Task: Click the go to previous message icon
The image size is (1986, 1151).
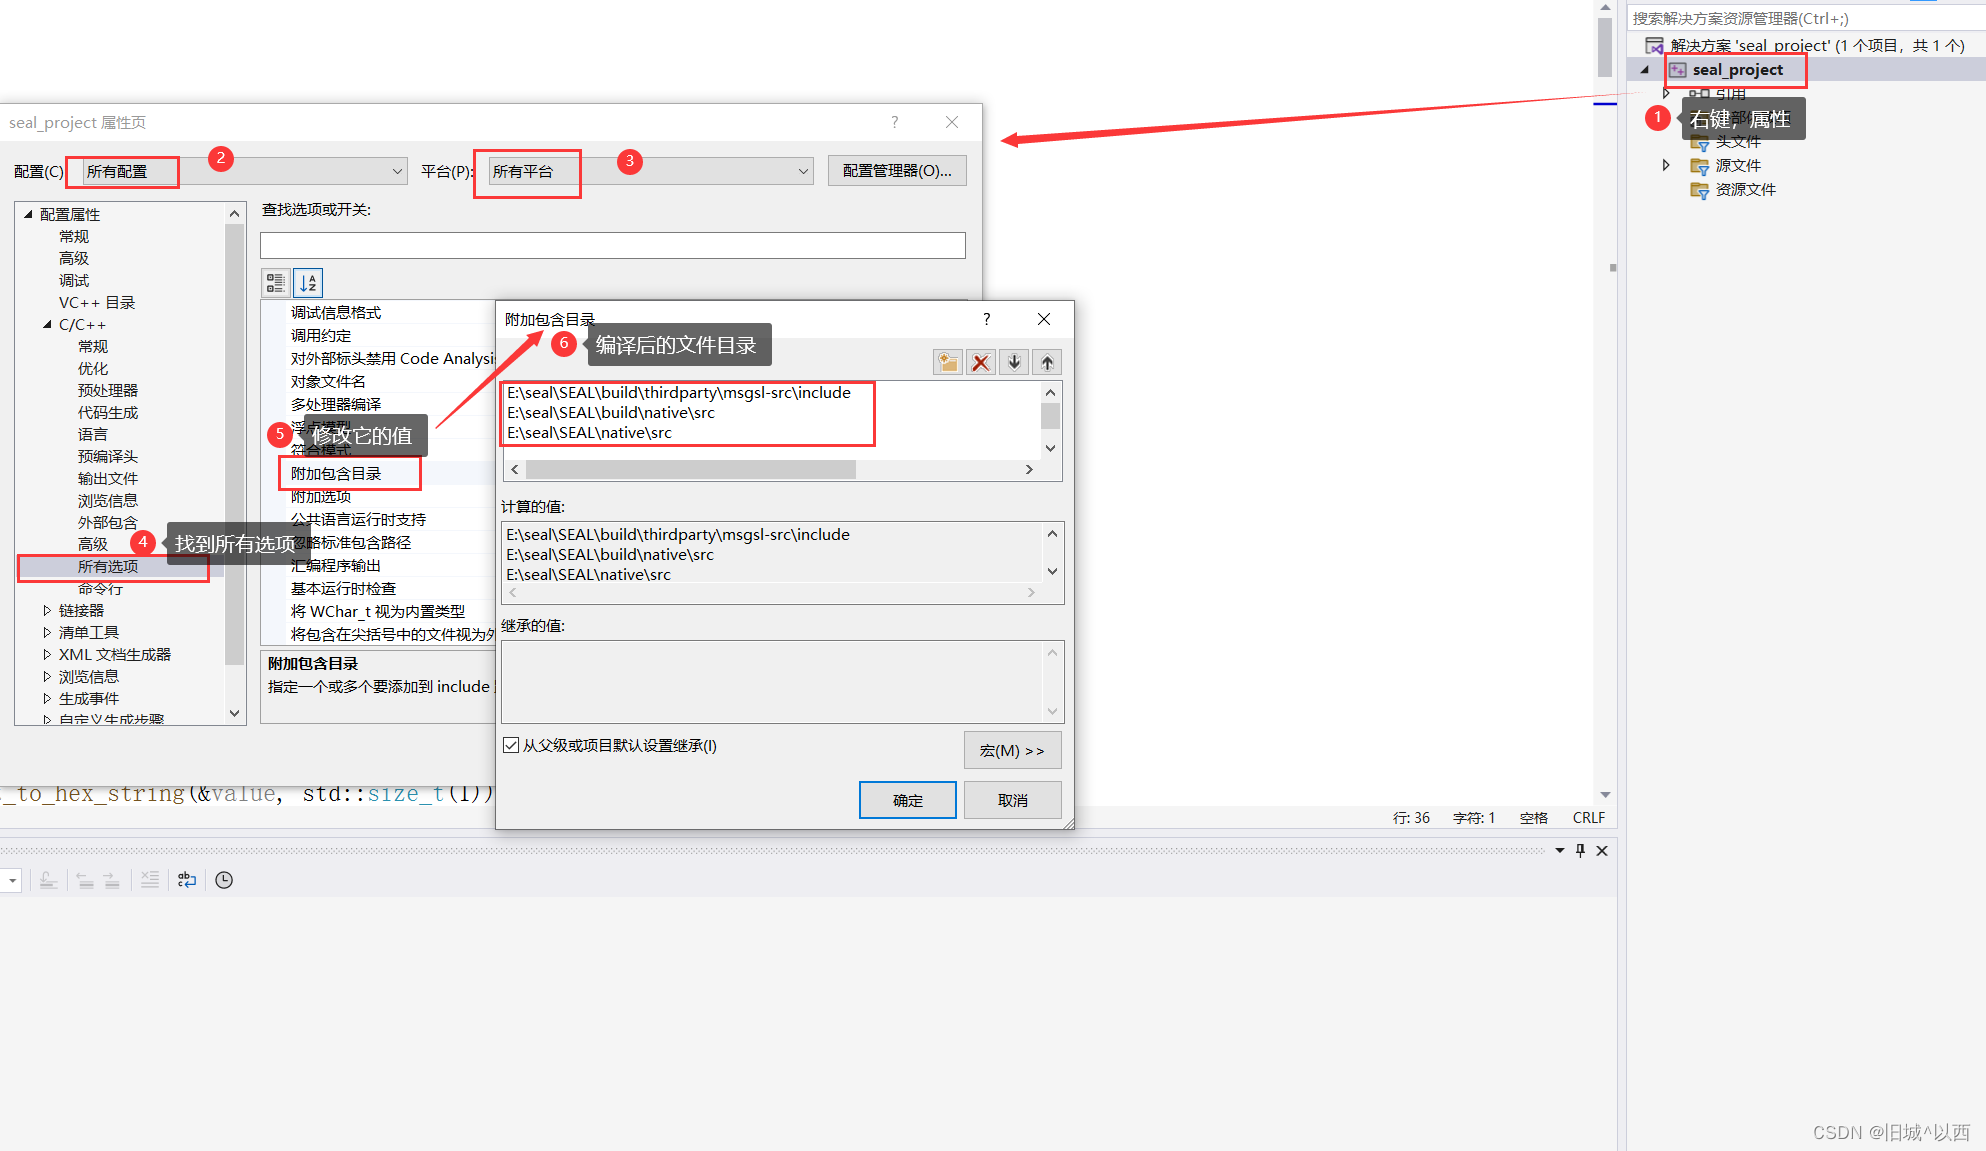Action: pos(85,880)
